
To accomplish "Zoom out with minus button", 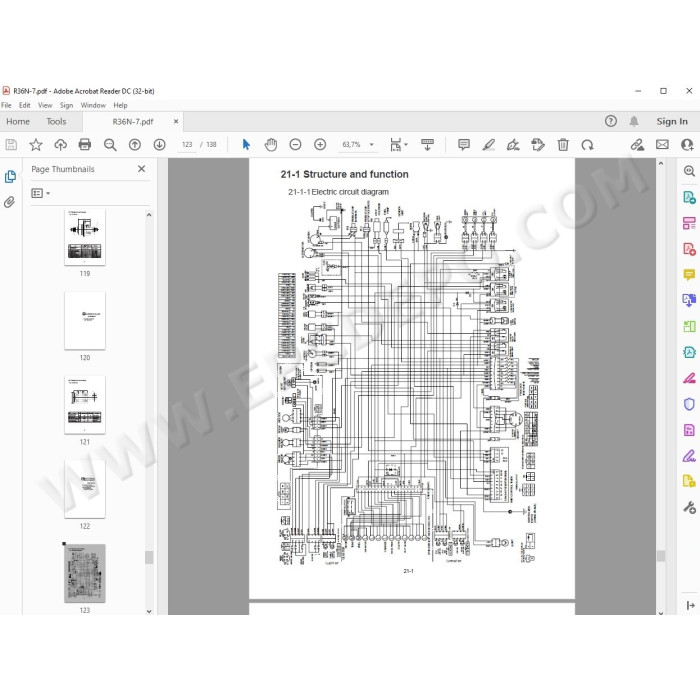I will [295, 145].
